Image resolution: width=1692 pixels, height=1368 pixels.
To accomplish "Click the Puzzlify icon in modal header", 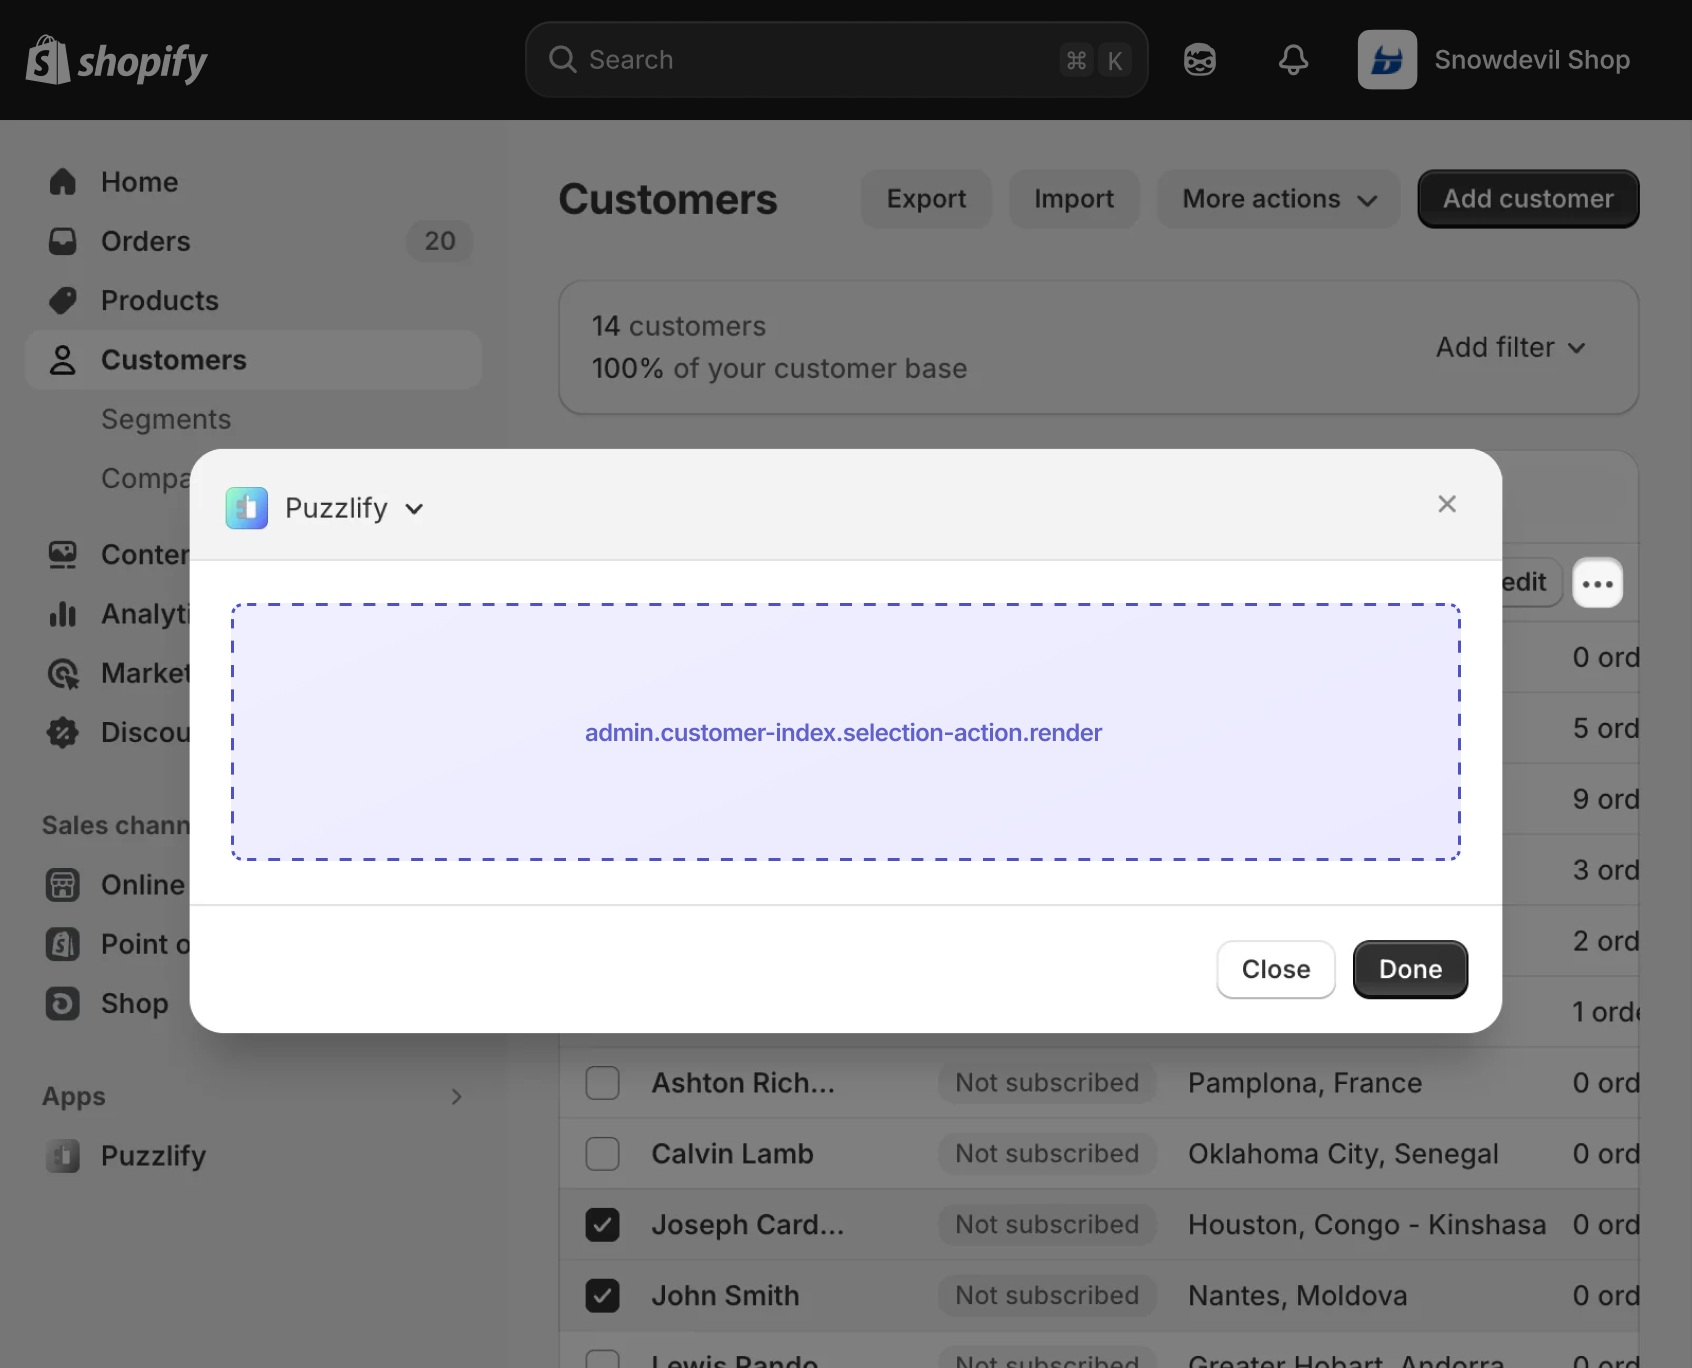I will tap(247, 508).
